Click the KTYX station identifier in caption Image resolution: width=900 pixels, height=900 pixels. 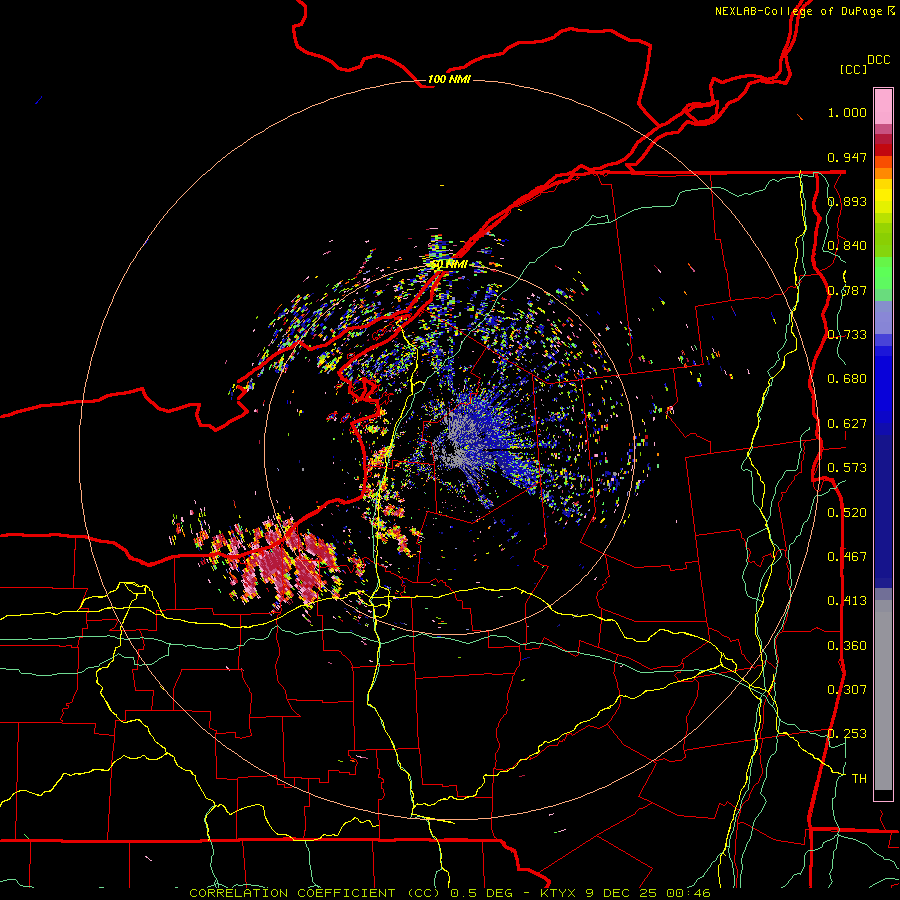coord(558,893)
